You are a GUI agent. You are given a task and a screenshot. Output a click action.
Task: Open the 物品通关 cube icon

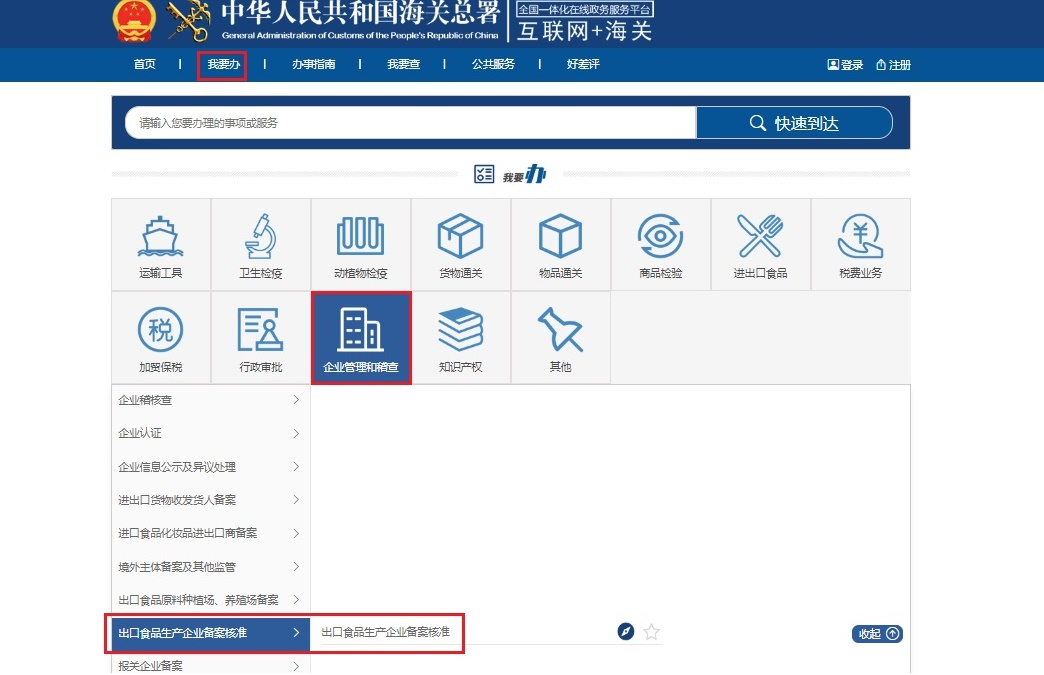pos(560,244)
